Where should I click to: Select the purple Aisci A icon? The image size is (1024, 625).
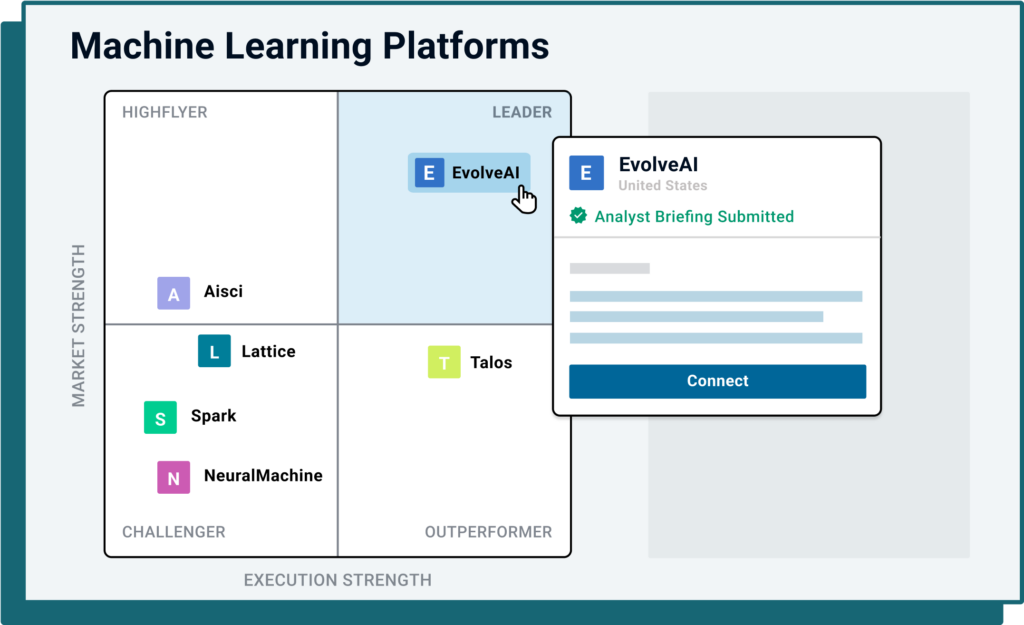point(174,293)
